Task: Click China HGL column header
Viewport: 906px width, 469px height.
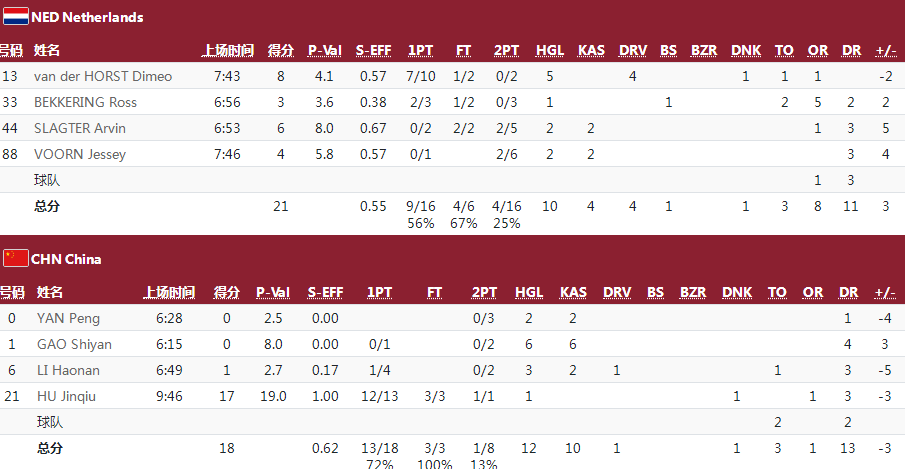Action: (529, 293)
